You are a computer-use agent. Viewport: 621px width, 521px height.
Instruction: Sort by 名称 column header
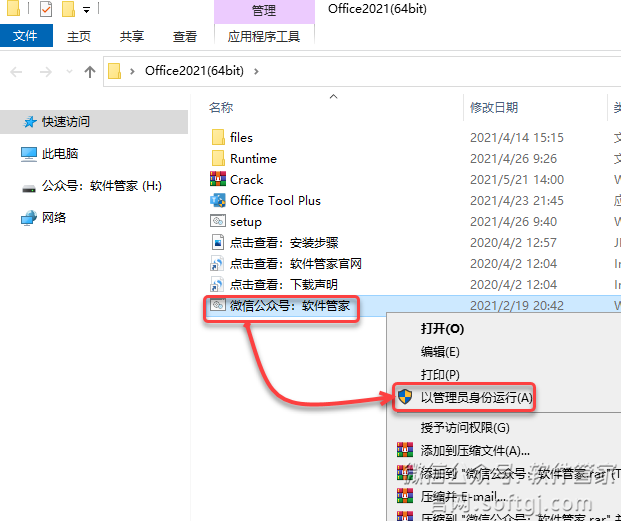pos(221,107)
